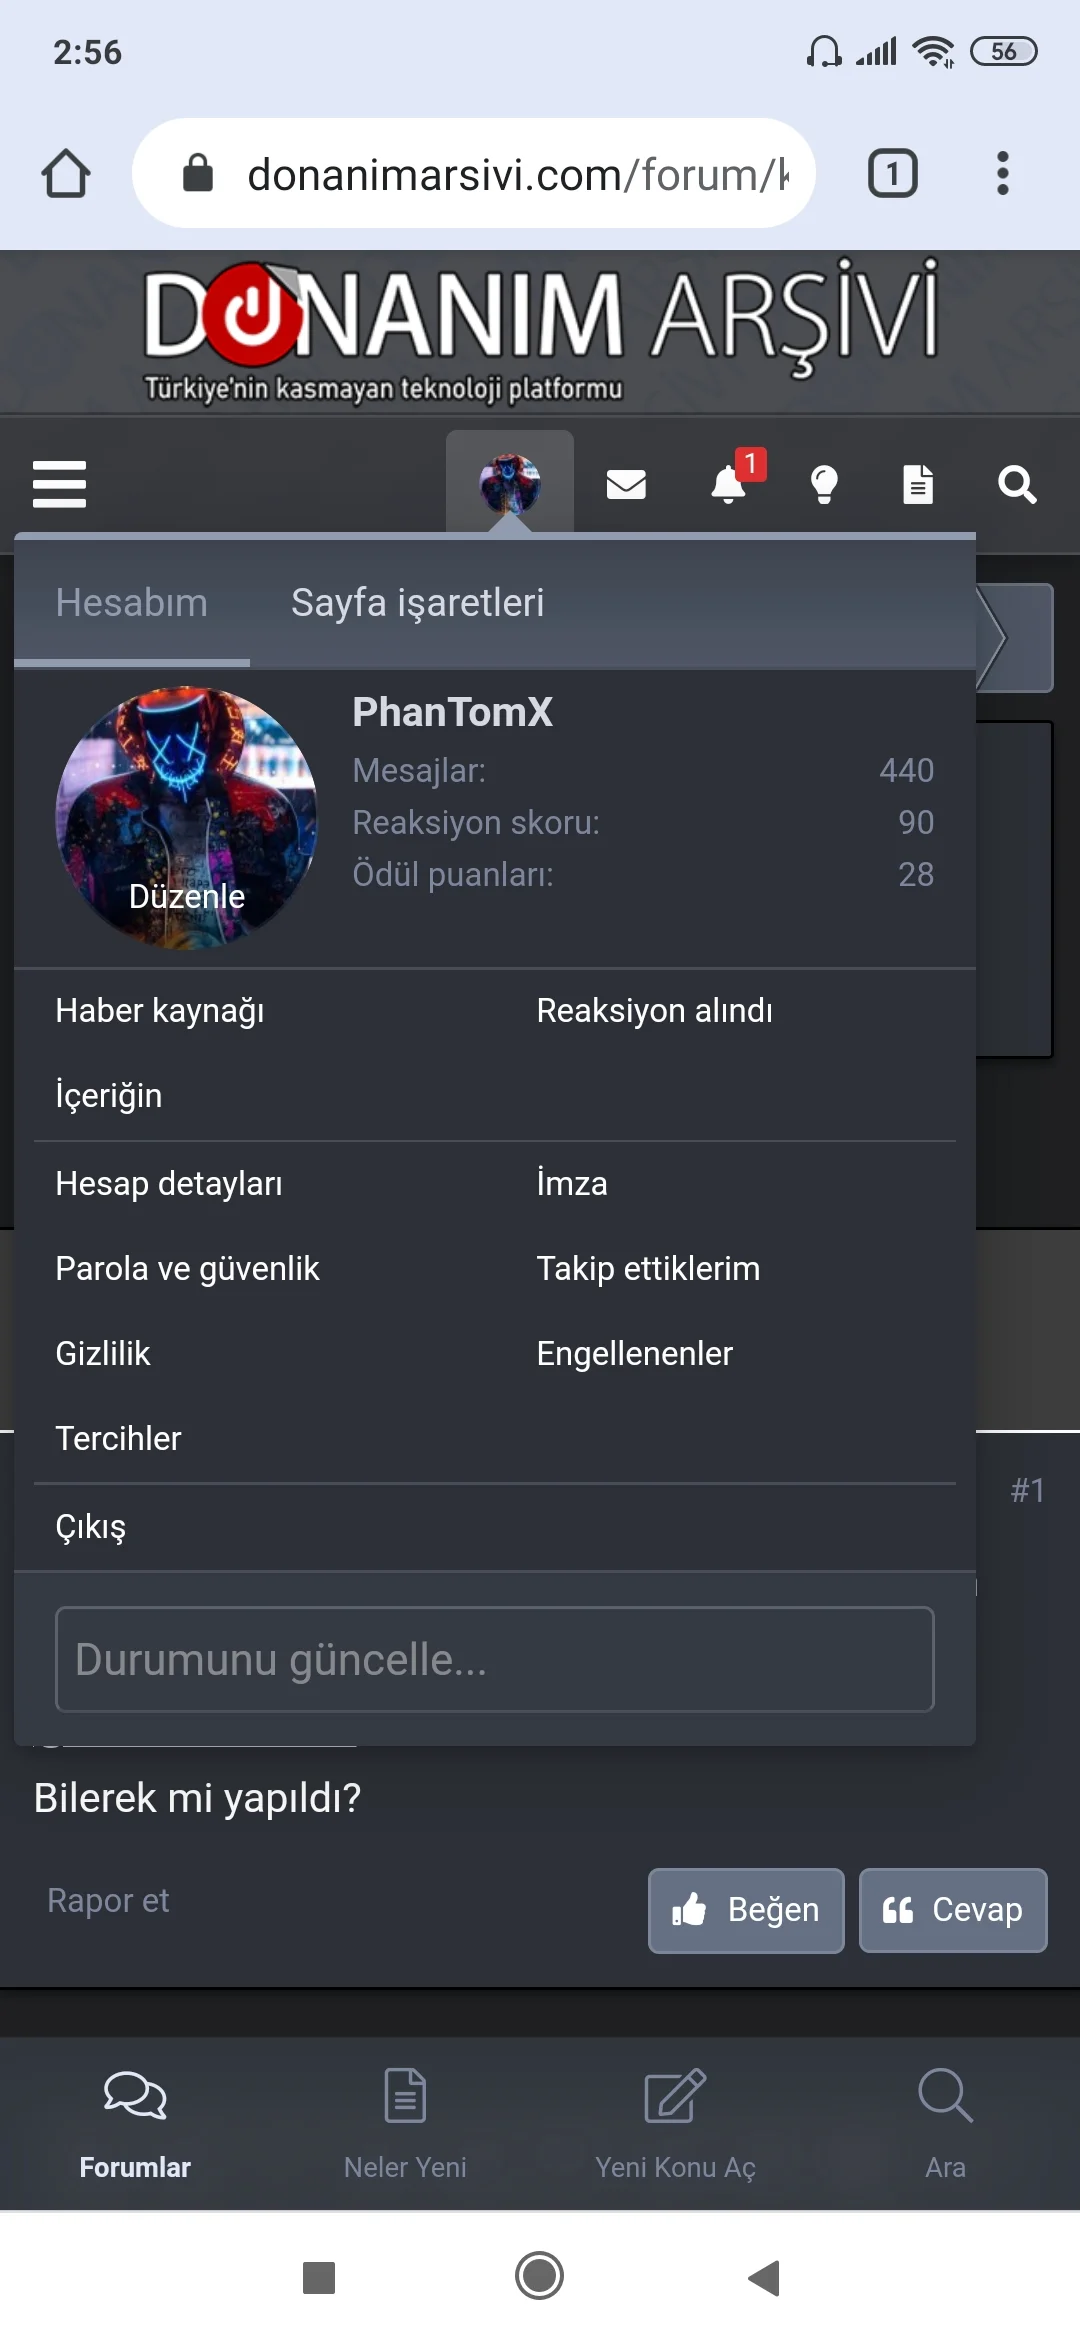Edit profile picture via Düzenle
1080x2340 pixels.
pyautogui.click(x=187, y=896)
